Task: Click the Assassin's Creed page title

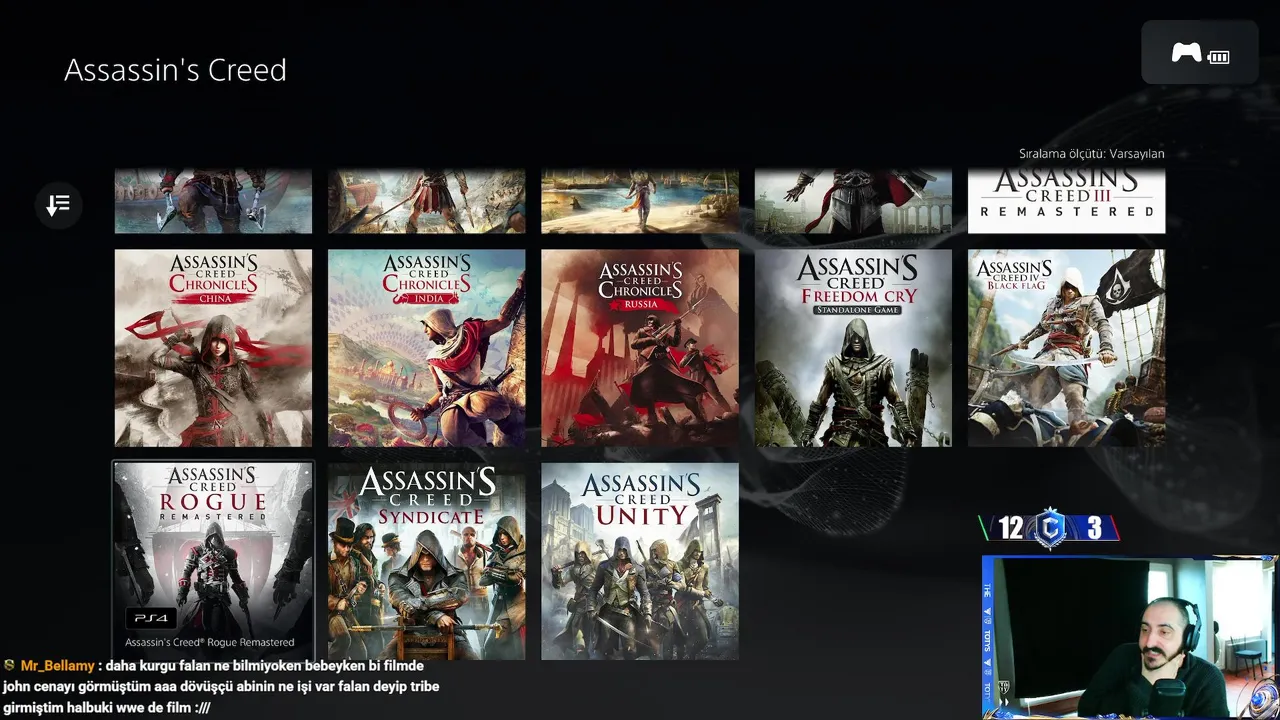Action: click(x=175, y=70)
